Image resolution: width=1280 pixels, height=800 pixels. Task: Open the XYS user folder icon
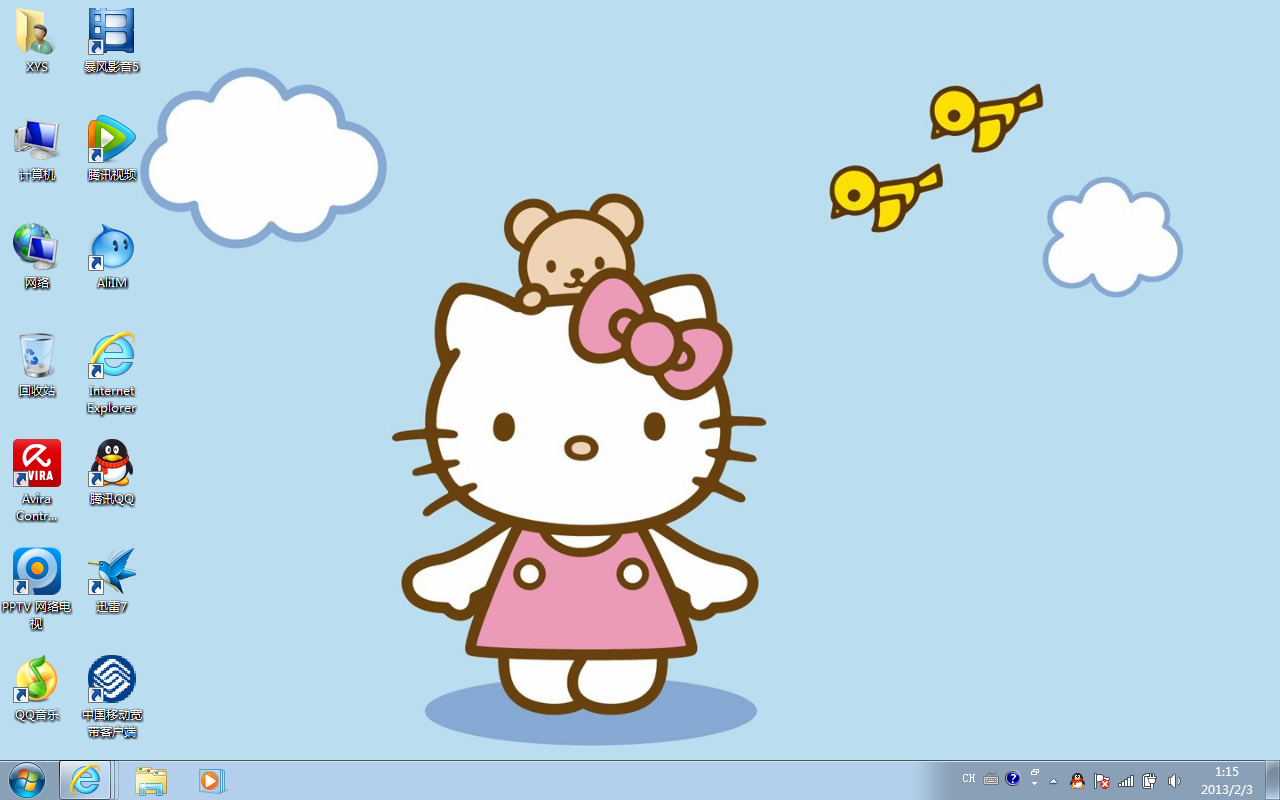[37, 41]
